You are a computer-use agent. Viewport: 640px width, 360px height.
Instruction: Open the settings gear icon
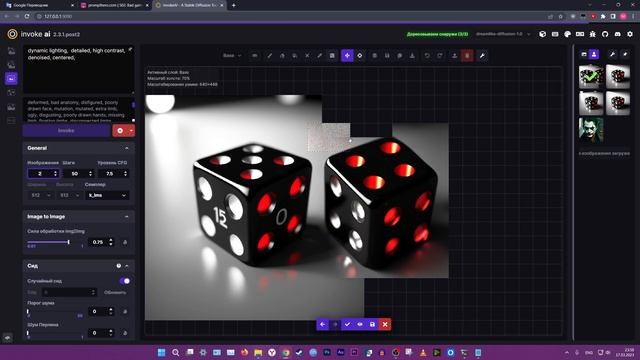pos(630,34)
